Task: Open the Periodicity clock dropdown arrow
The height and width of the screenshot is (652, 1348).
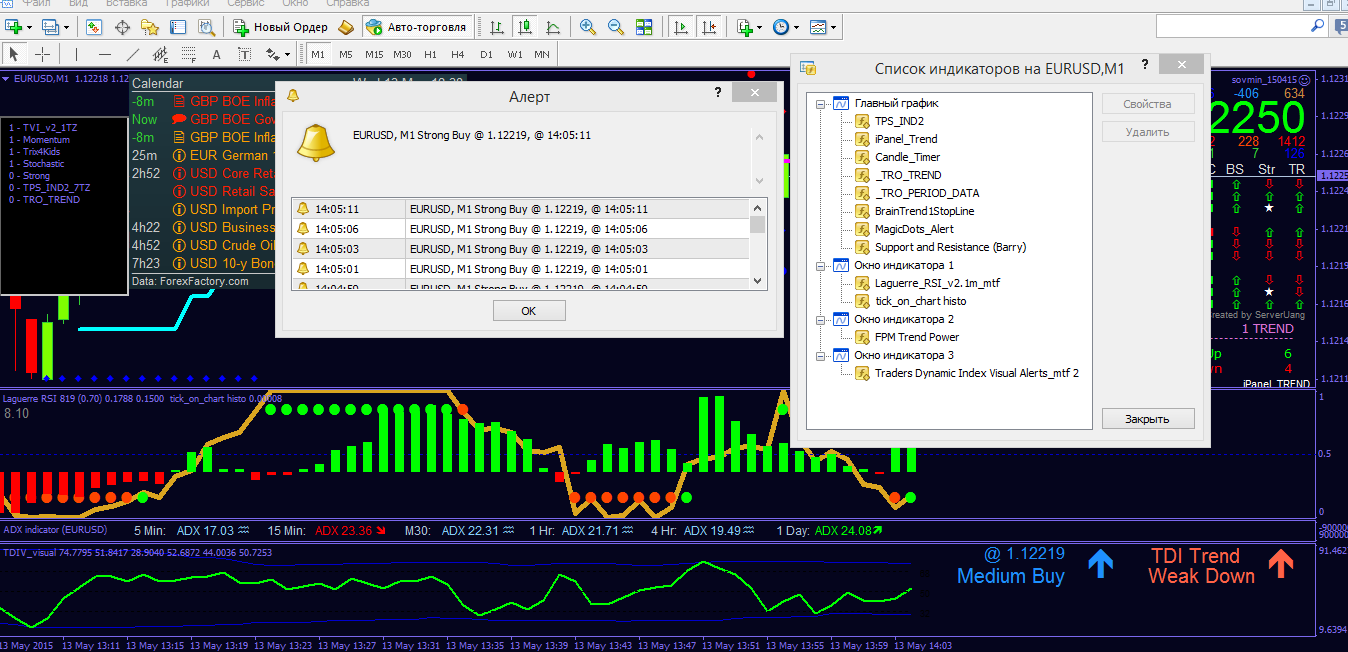Action: pyautogui.click(x=797, y=27)
